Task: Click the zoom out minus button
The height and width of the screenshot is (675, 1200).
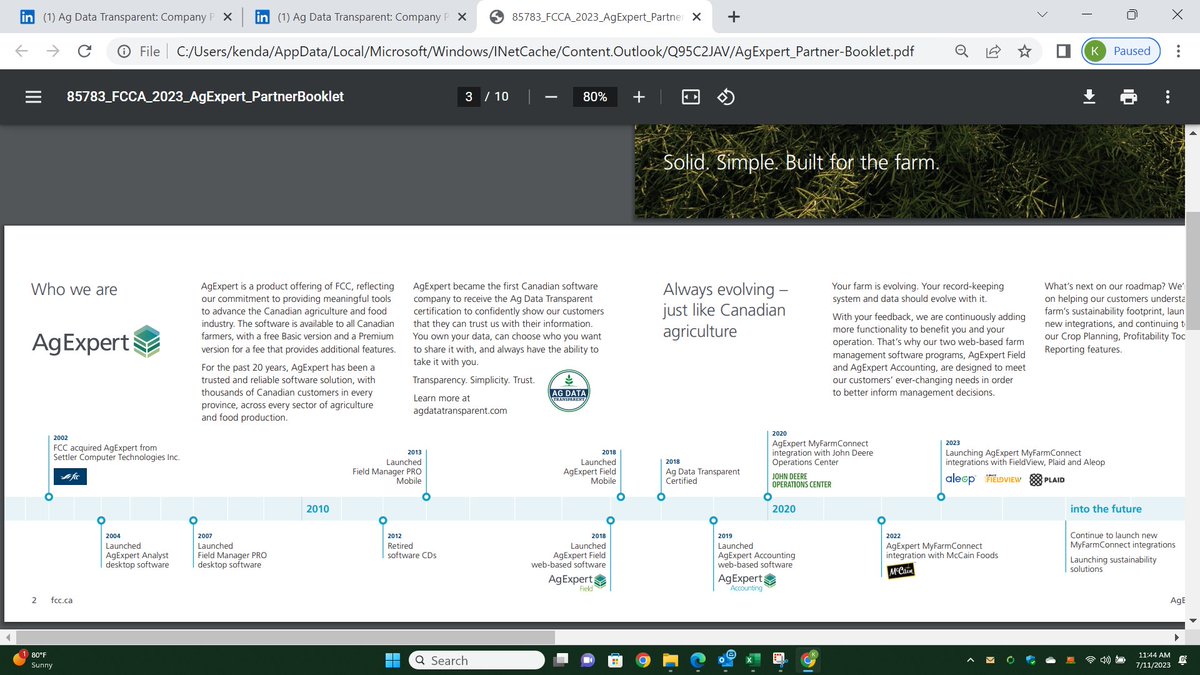Action: tap(550, 97)
